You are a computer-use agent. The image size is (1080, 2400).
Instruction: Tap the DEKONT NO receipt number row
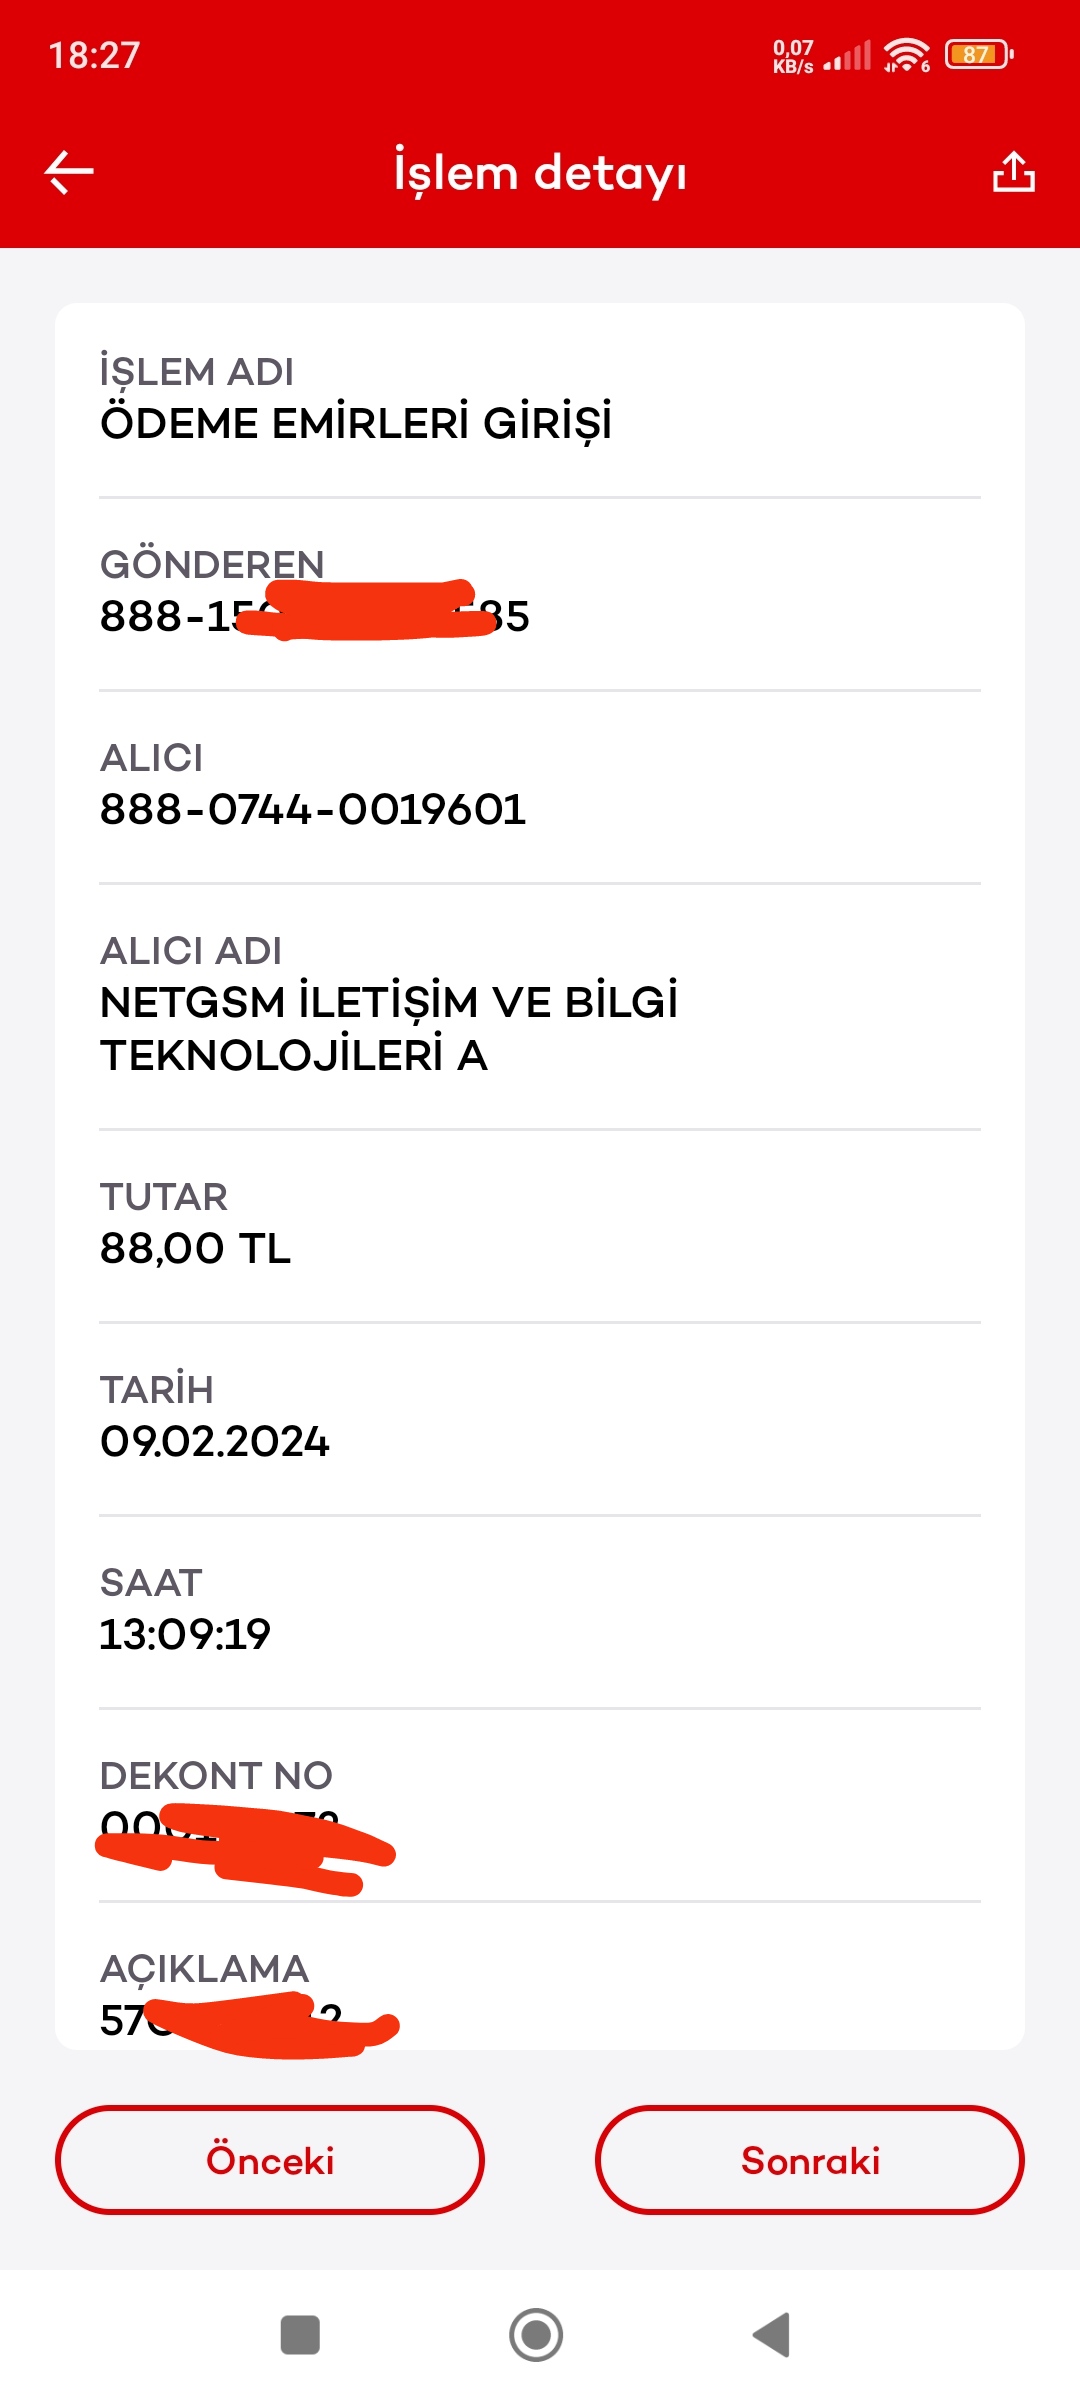tap(540, 1805)
